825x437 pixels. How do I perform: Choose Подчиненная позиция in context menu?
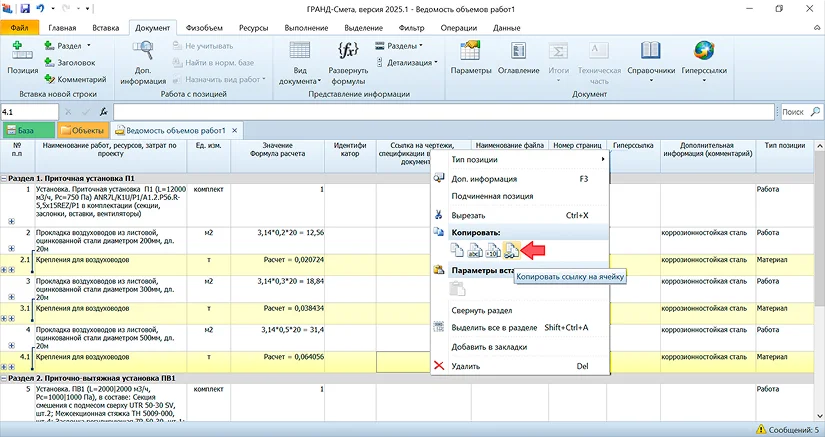pyautogui.click(x=520, y=196)
